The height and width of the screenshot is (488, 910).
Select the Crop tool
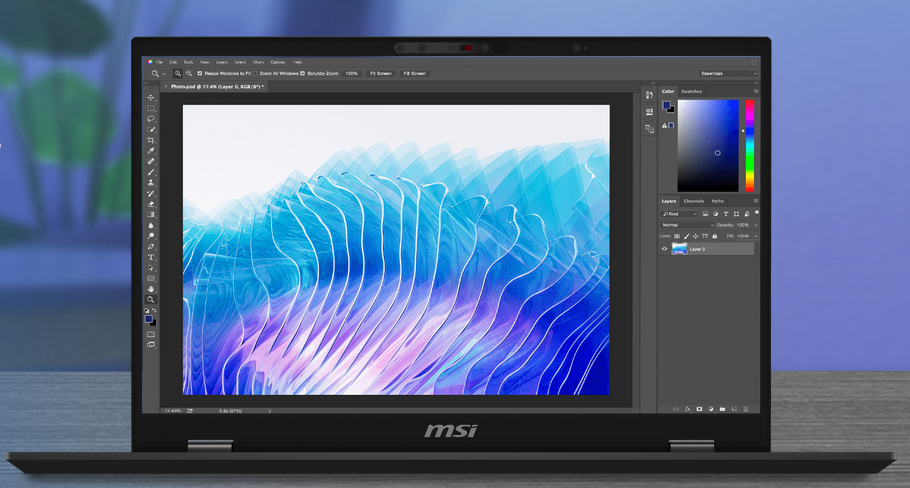151,140
